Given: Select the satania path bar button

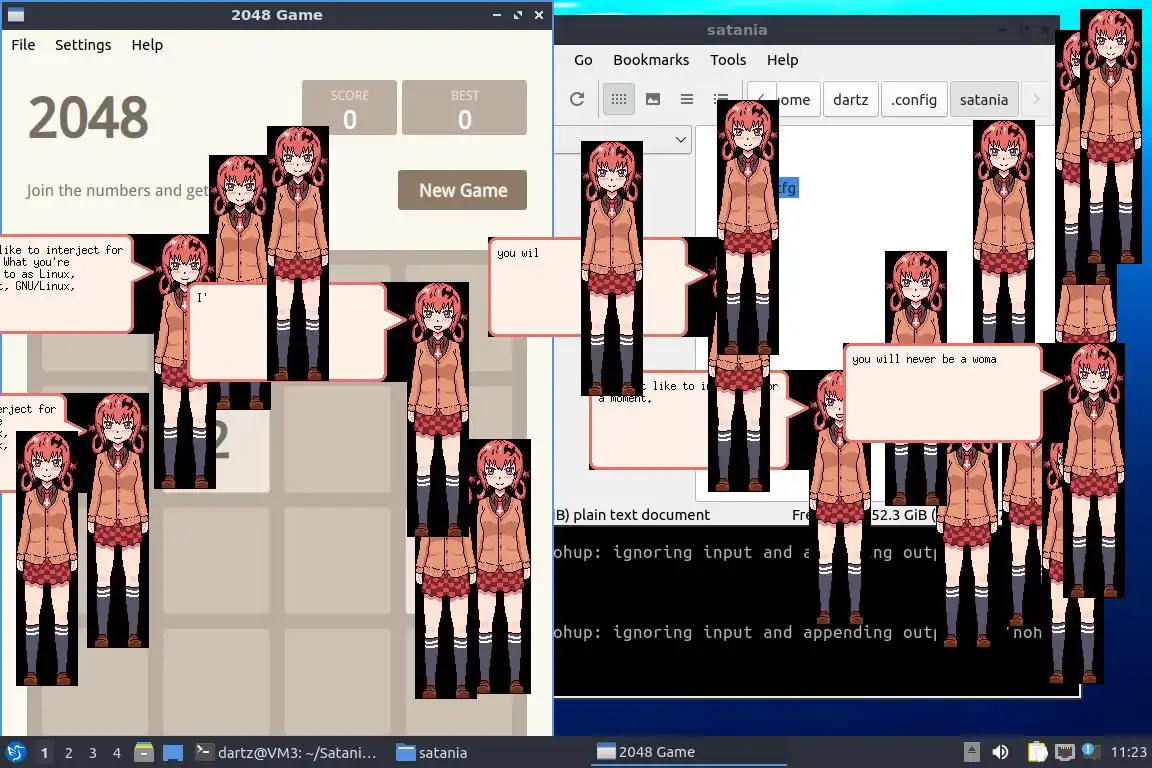Looking at the screenshot, I should [984, 99].
